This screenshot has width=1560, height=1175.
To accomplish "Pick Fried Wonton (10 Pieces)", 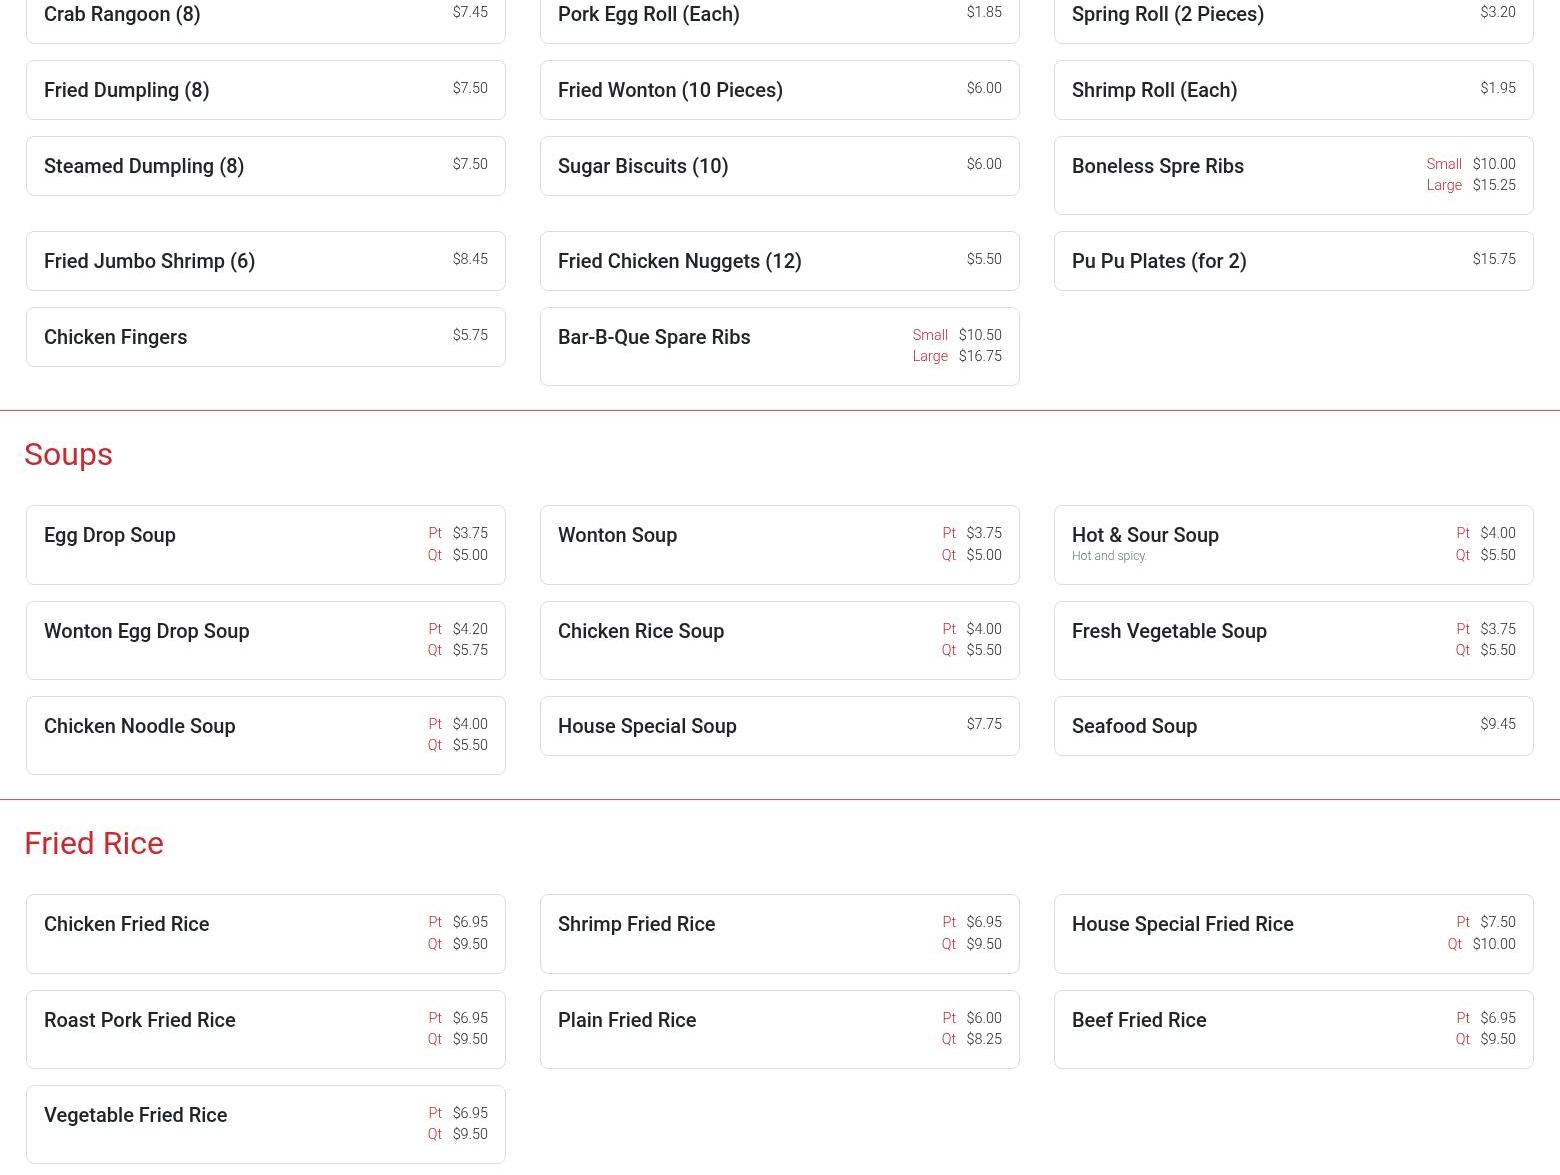I will coord(780,90).
